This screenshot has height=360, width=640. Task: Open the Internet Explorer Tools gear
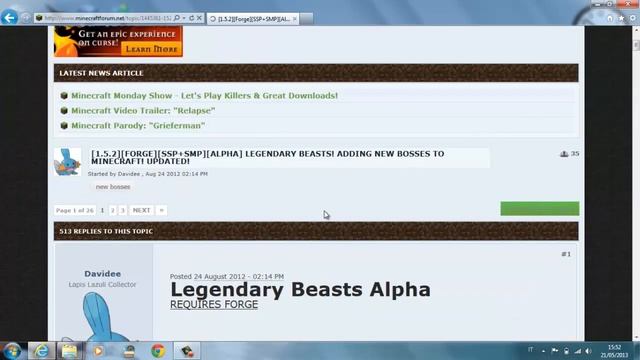tap(633, 18)
